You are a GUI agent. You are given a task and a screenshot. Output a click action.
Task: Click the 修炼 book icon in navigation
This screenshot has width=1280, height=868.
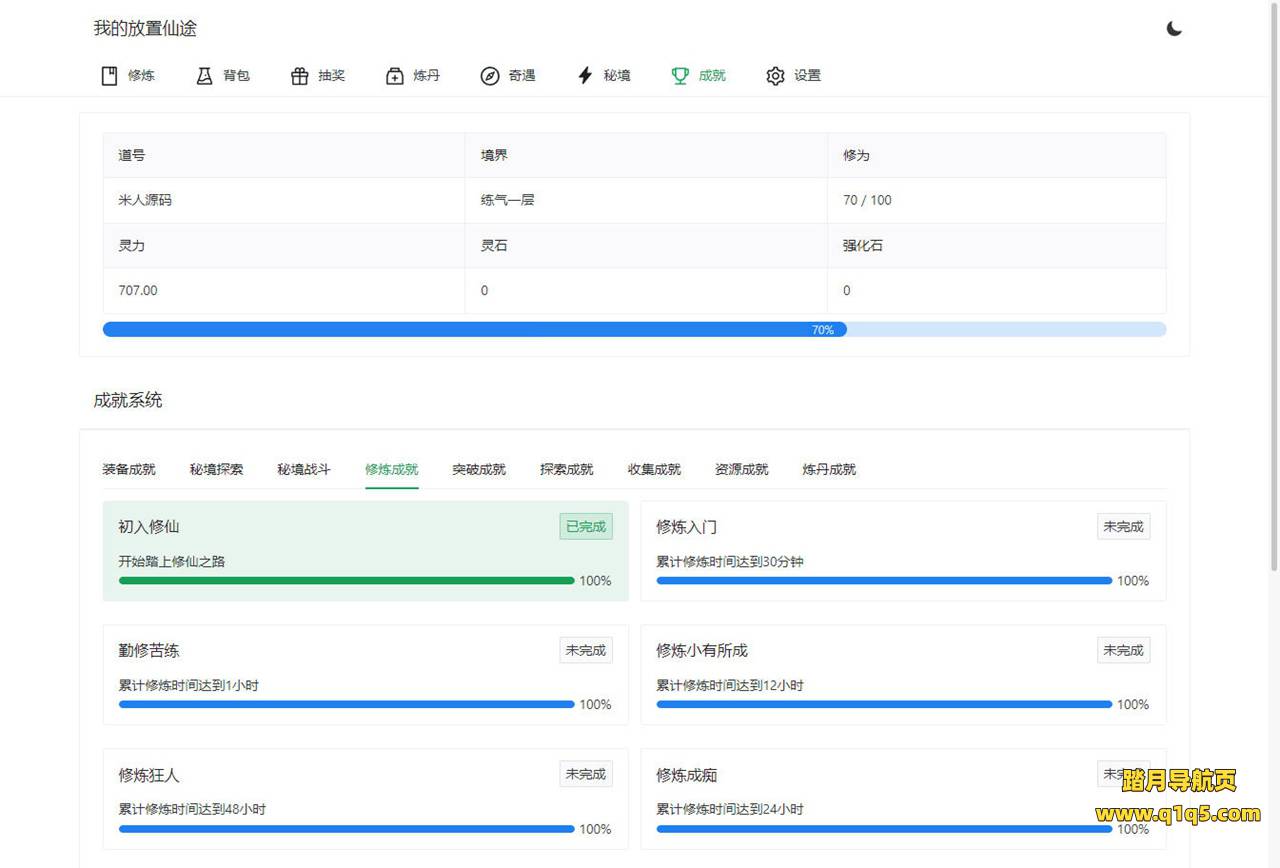(x=110, y=76)
